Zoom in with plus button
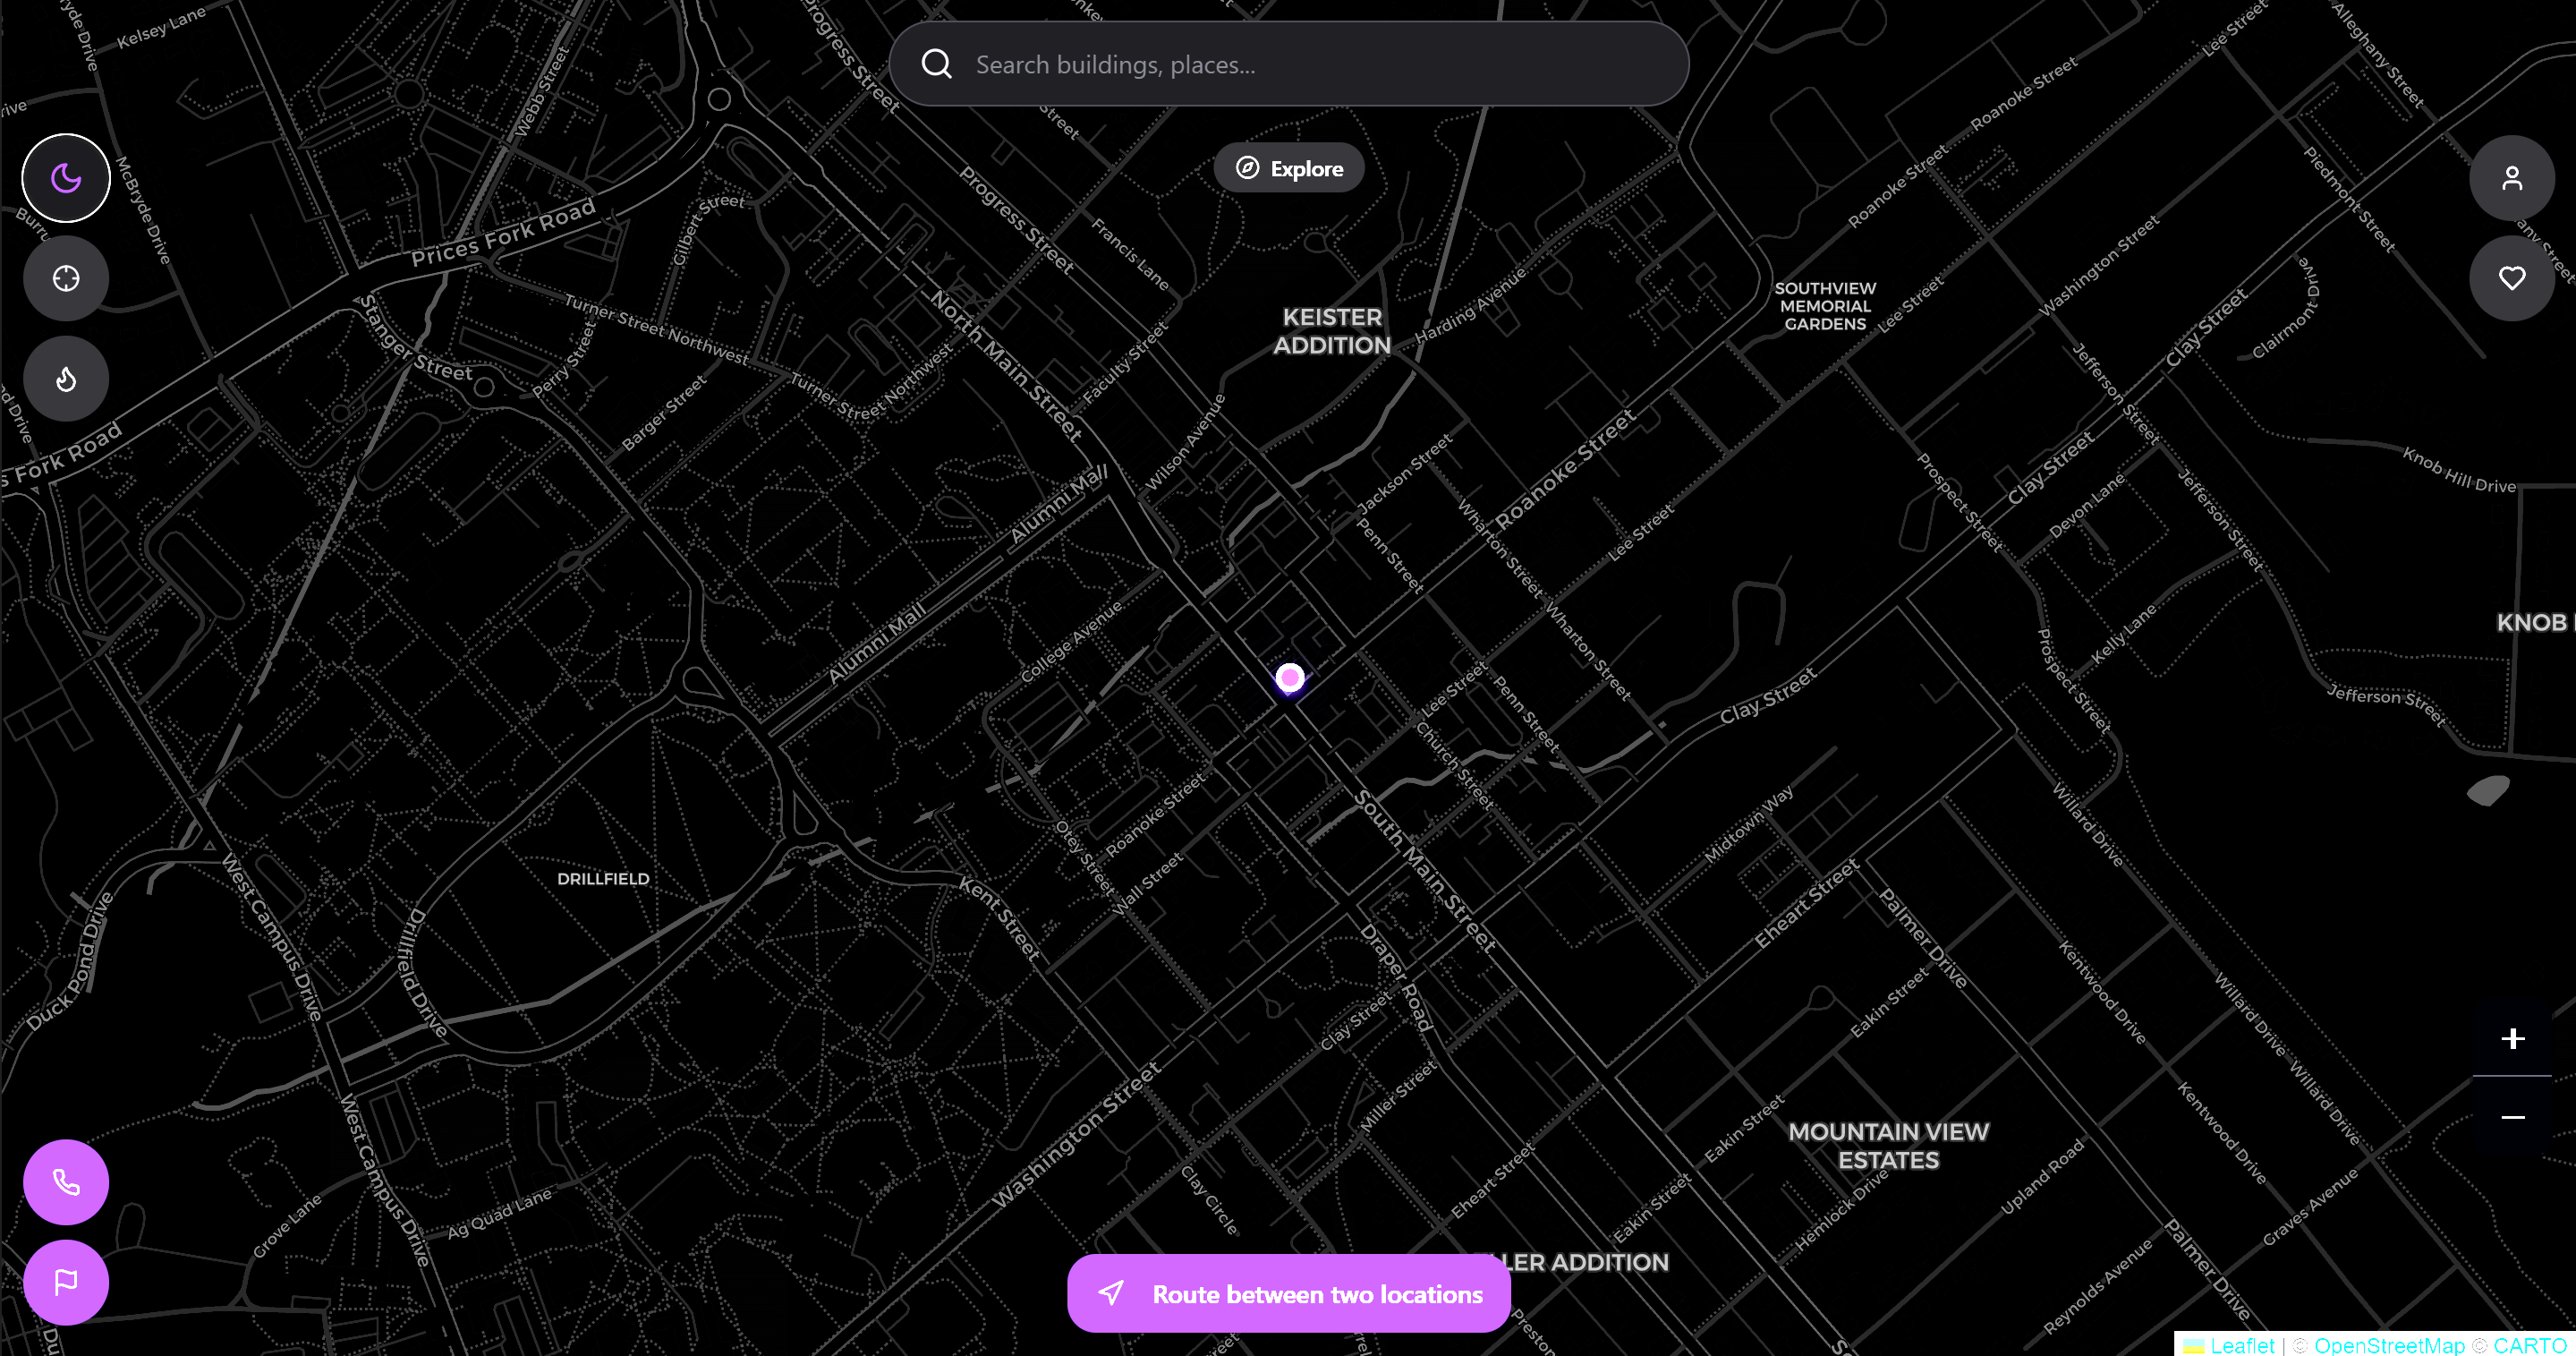The image size is (2576, 1356). point(2512,1038)
